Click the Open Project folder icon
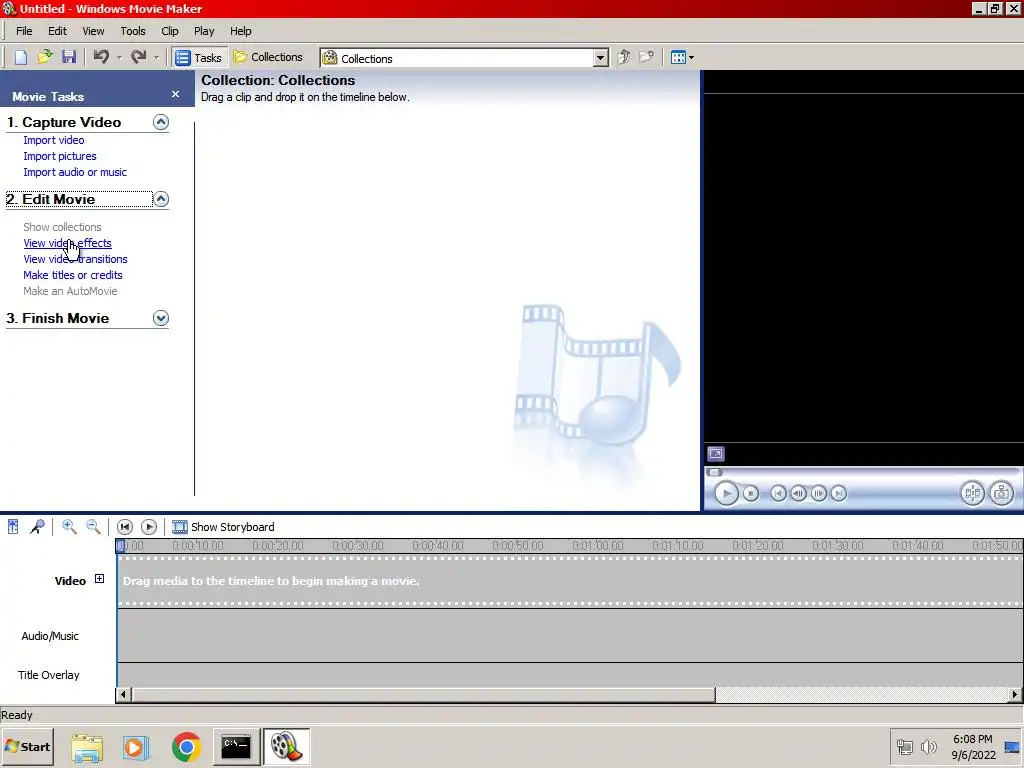Viewport: 1024px width, 768px height. point(45,57)
